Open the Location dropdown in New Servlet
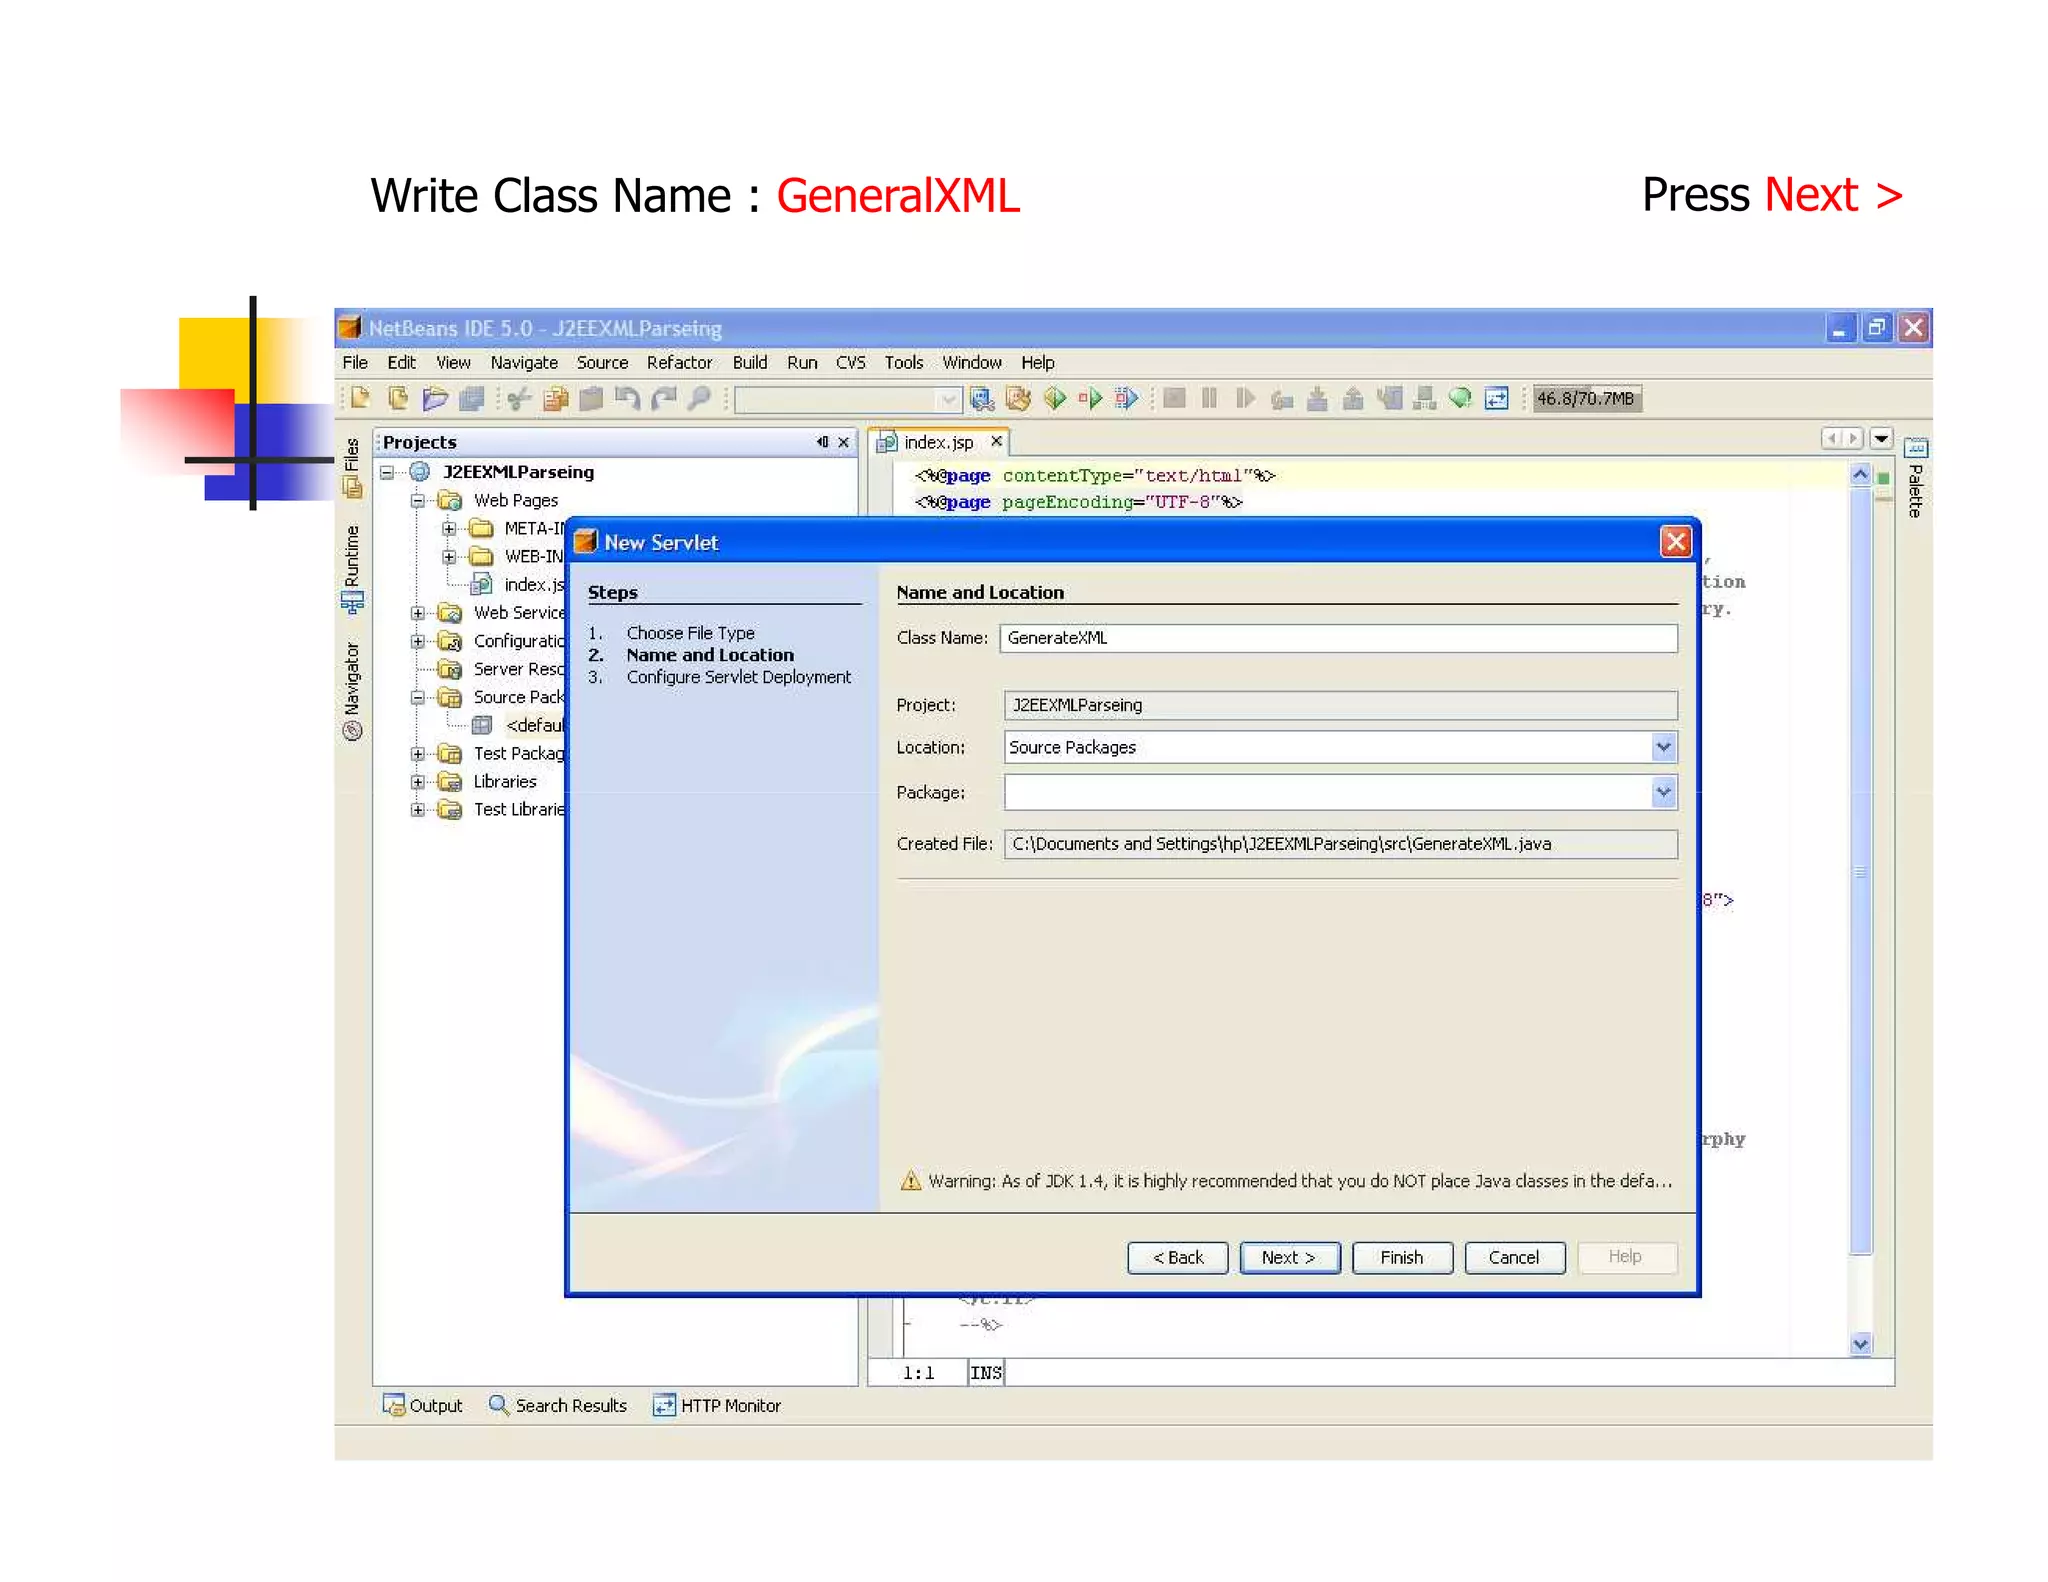This screenshot has width=2048, height=1582. coord(1663,747)
